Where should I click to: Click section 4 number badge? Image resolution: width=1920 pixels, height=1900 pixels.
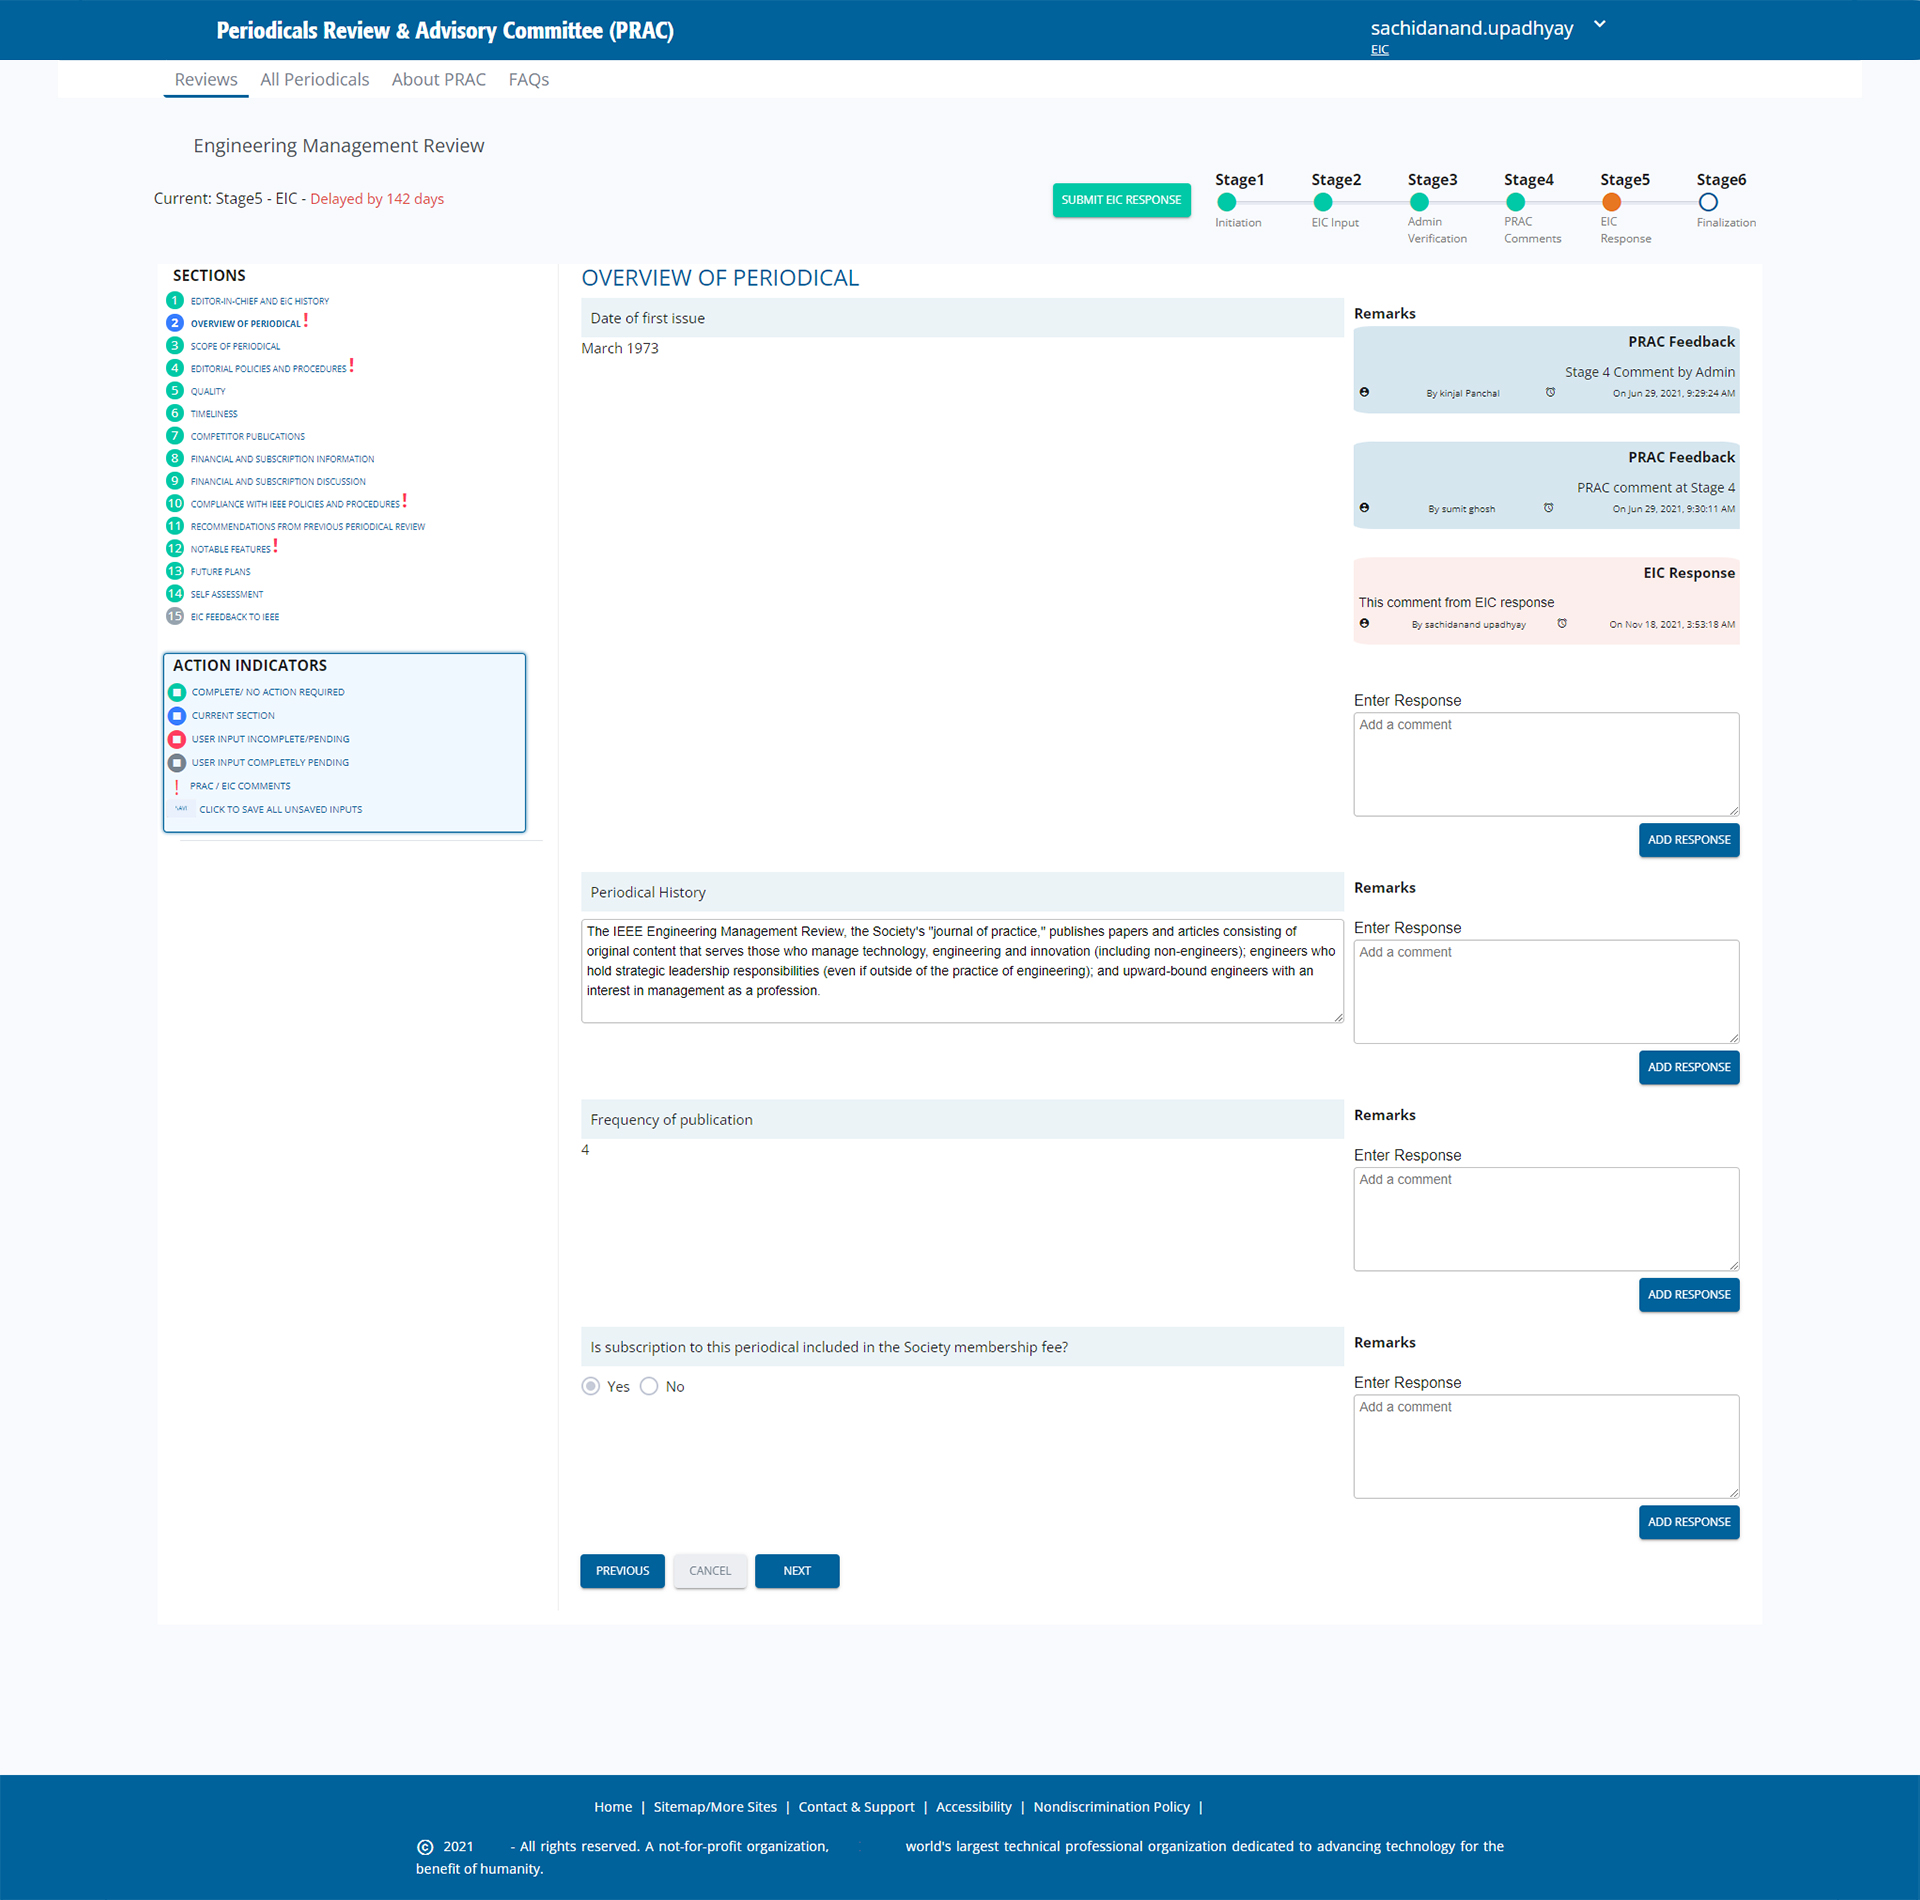pos(175,368)
